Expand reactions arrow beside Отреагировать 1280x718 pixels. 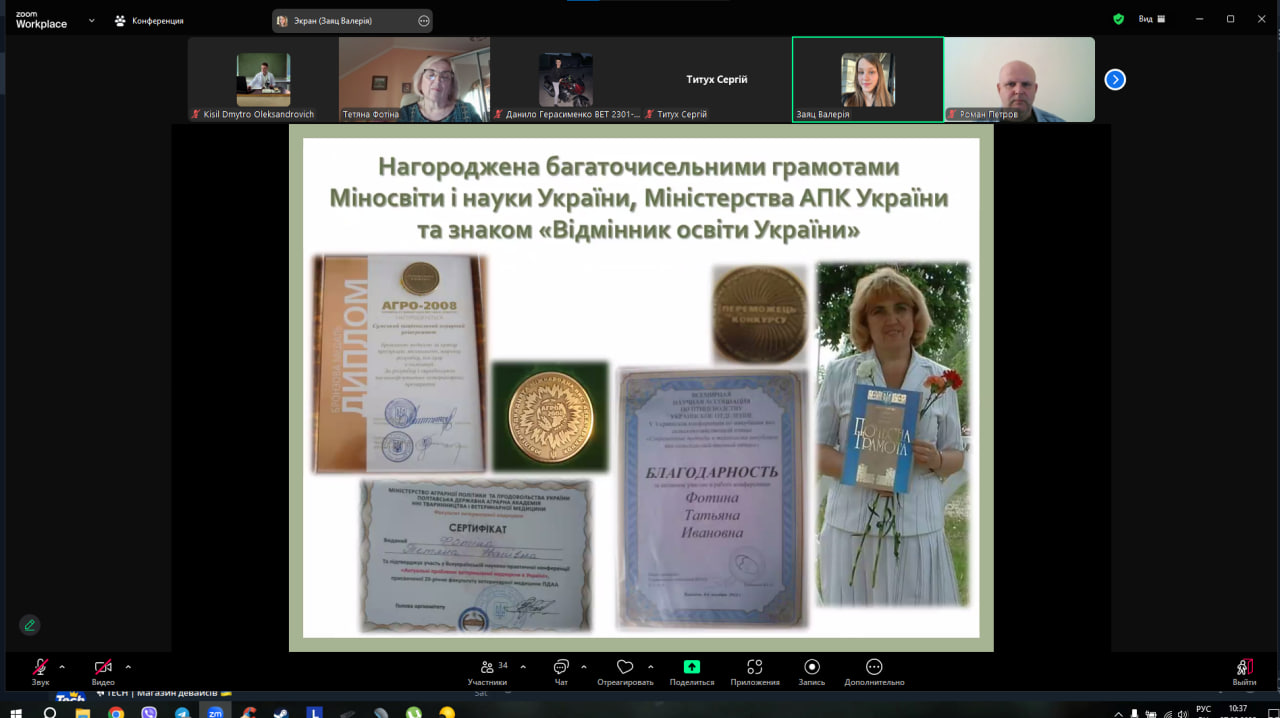pos(651,666)
